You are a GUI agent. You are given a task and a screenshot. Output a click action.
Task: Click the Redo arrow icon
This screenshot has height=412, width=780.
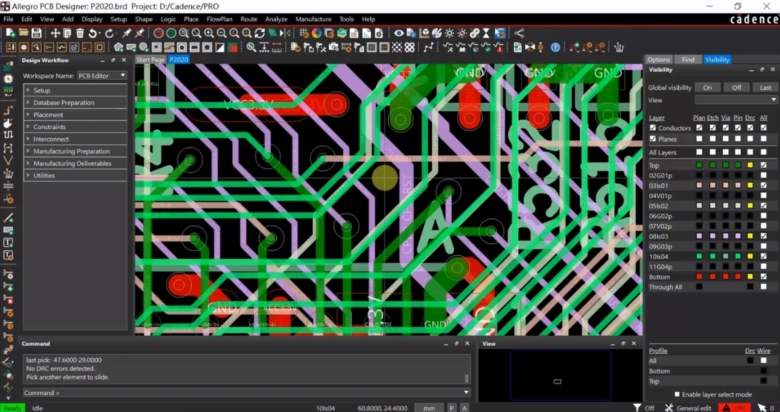[x=109, y=33]
